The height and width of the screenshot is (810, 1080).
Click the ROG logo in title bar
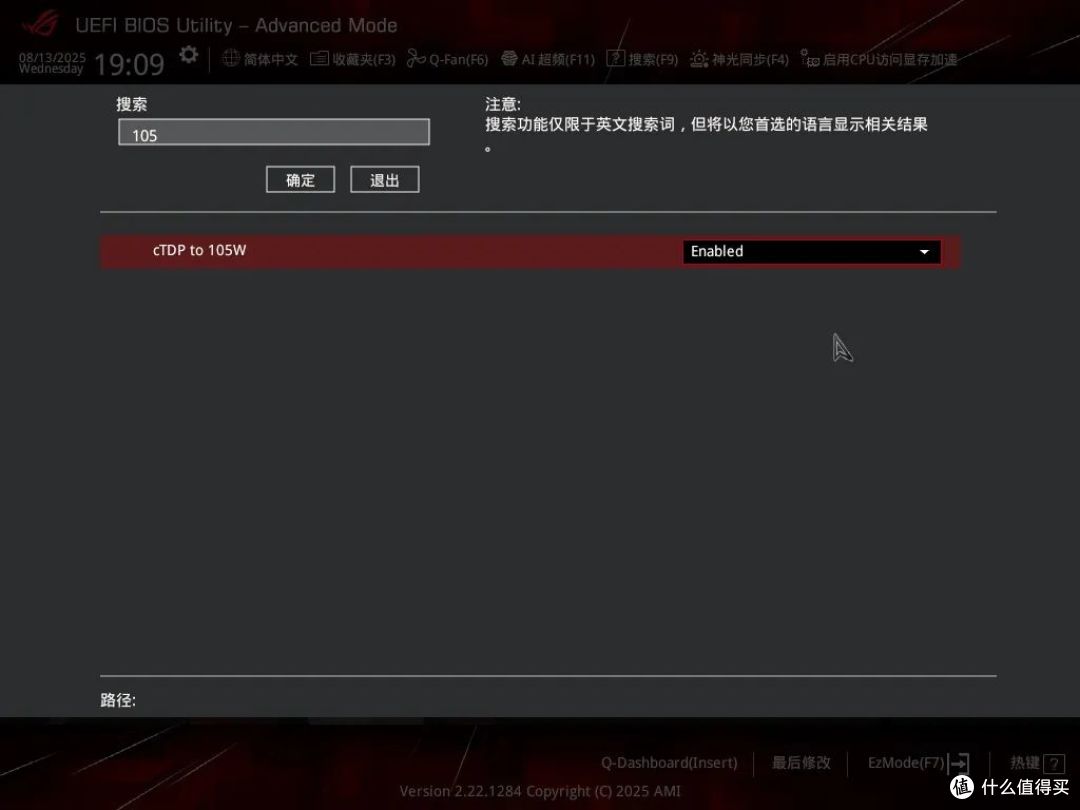40,23
